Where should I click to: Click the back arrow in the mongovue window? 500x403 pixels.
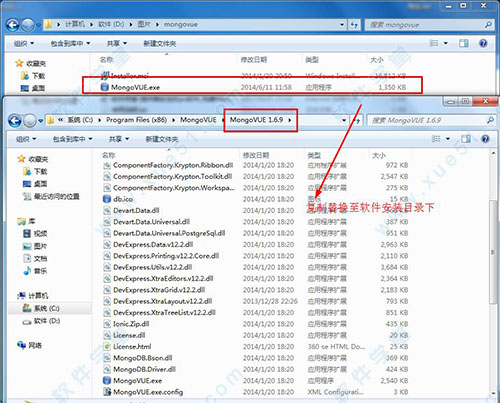[x=13, y=25]
